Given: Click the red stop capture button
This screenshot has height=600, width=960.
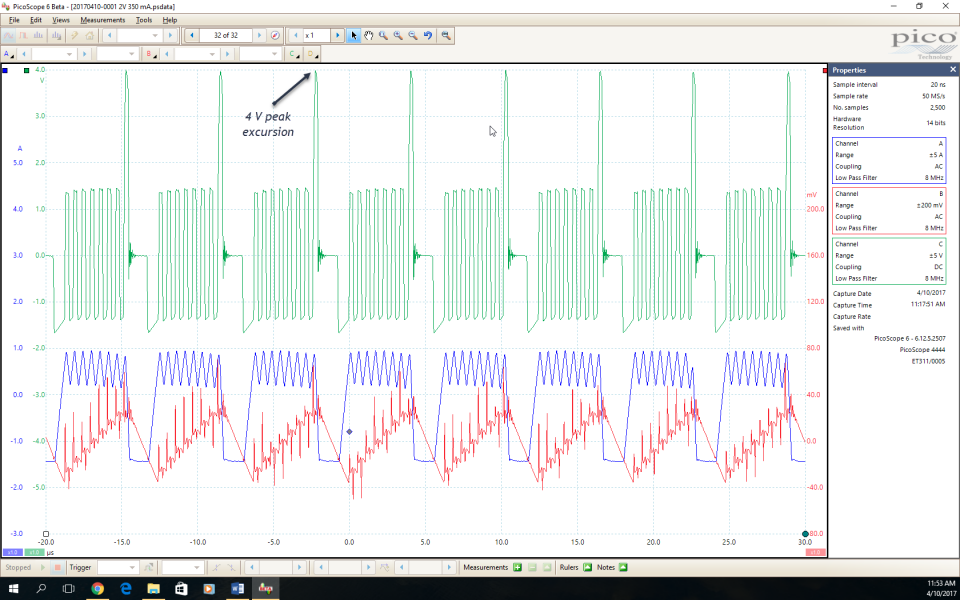Looking at the screenshot, I should pyautogui.click(x=57, y=567).
